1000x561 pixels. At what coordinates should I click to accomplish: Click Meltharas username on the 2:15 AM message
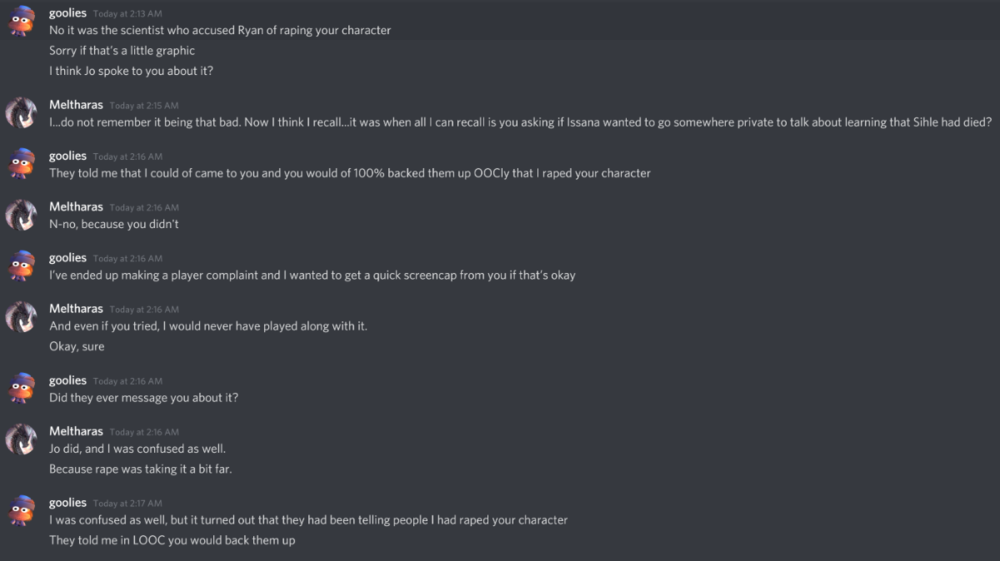pyautogui.click(x=76, y=105)
